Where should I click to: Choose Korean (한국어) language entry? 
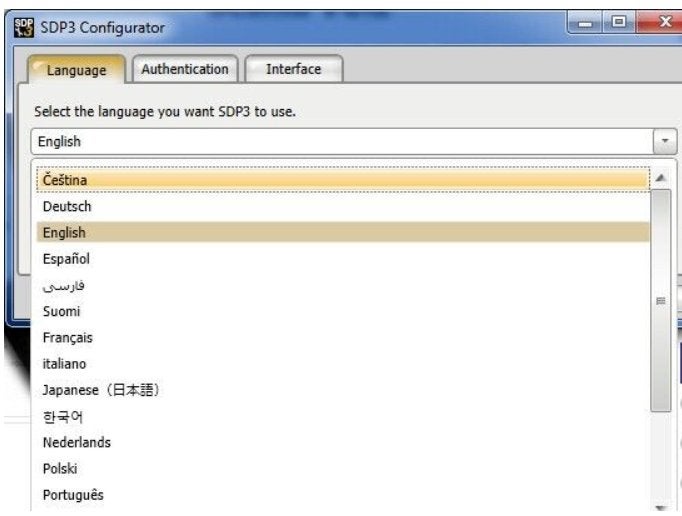[343, 416]
